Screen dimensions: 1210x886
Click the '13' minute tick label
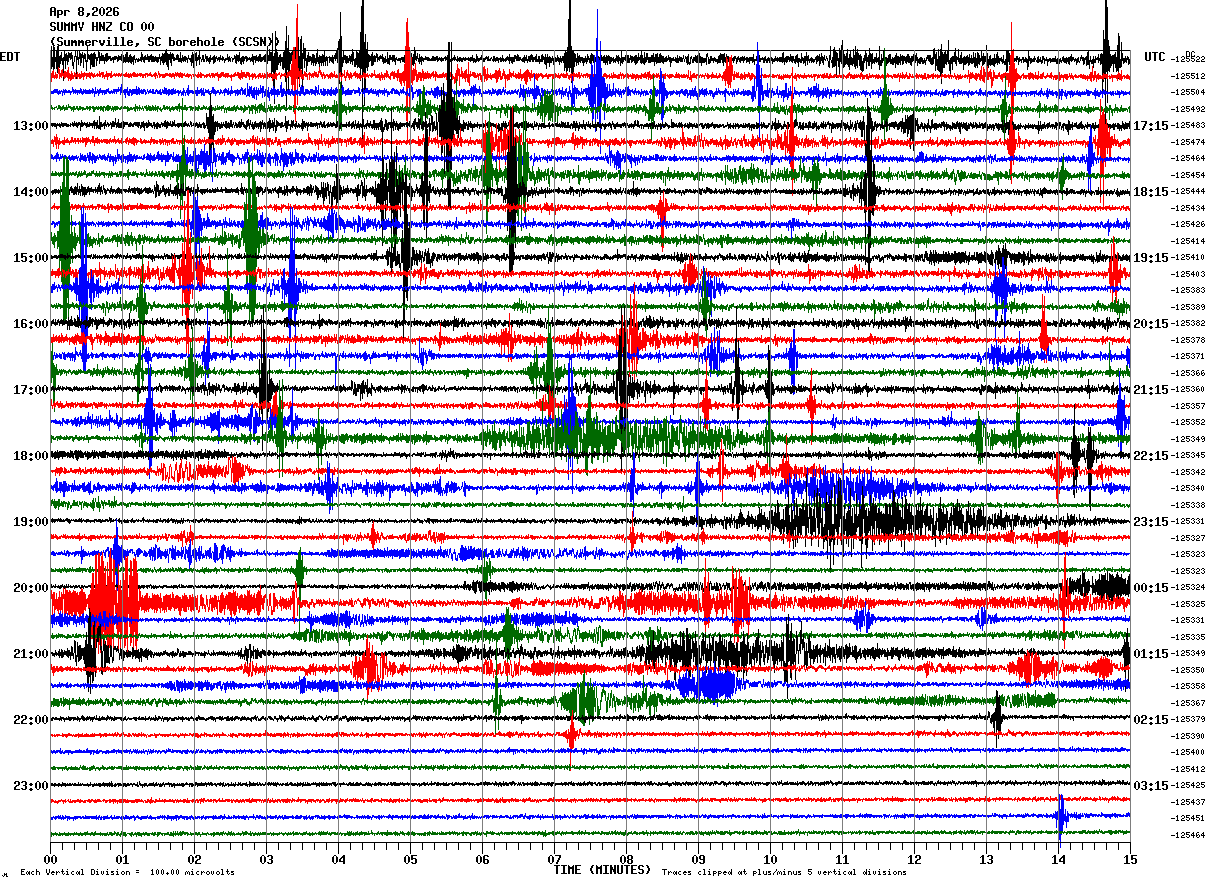click(x=986, y=860)
